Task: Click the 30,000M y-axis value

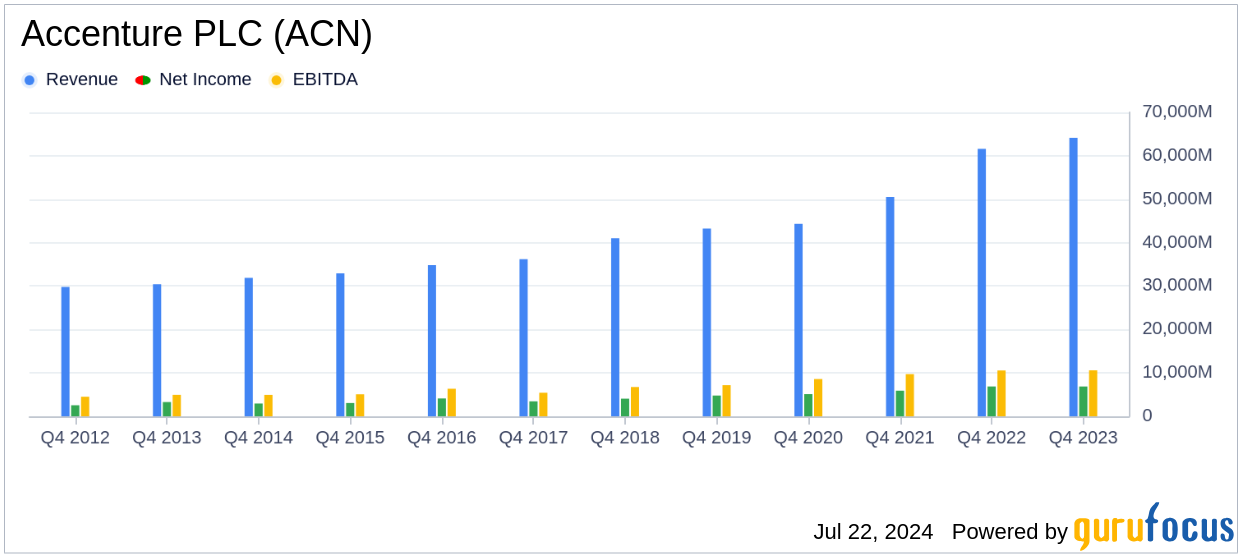Action: (1177, 285)
